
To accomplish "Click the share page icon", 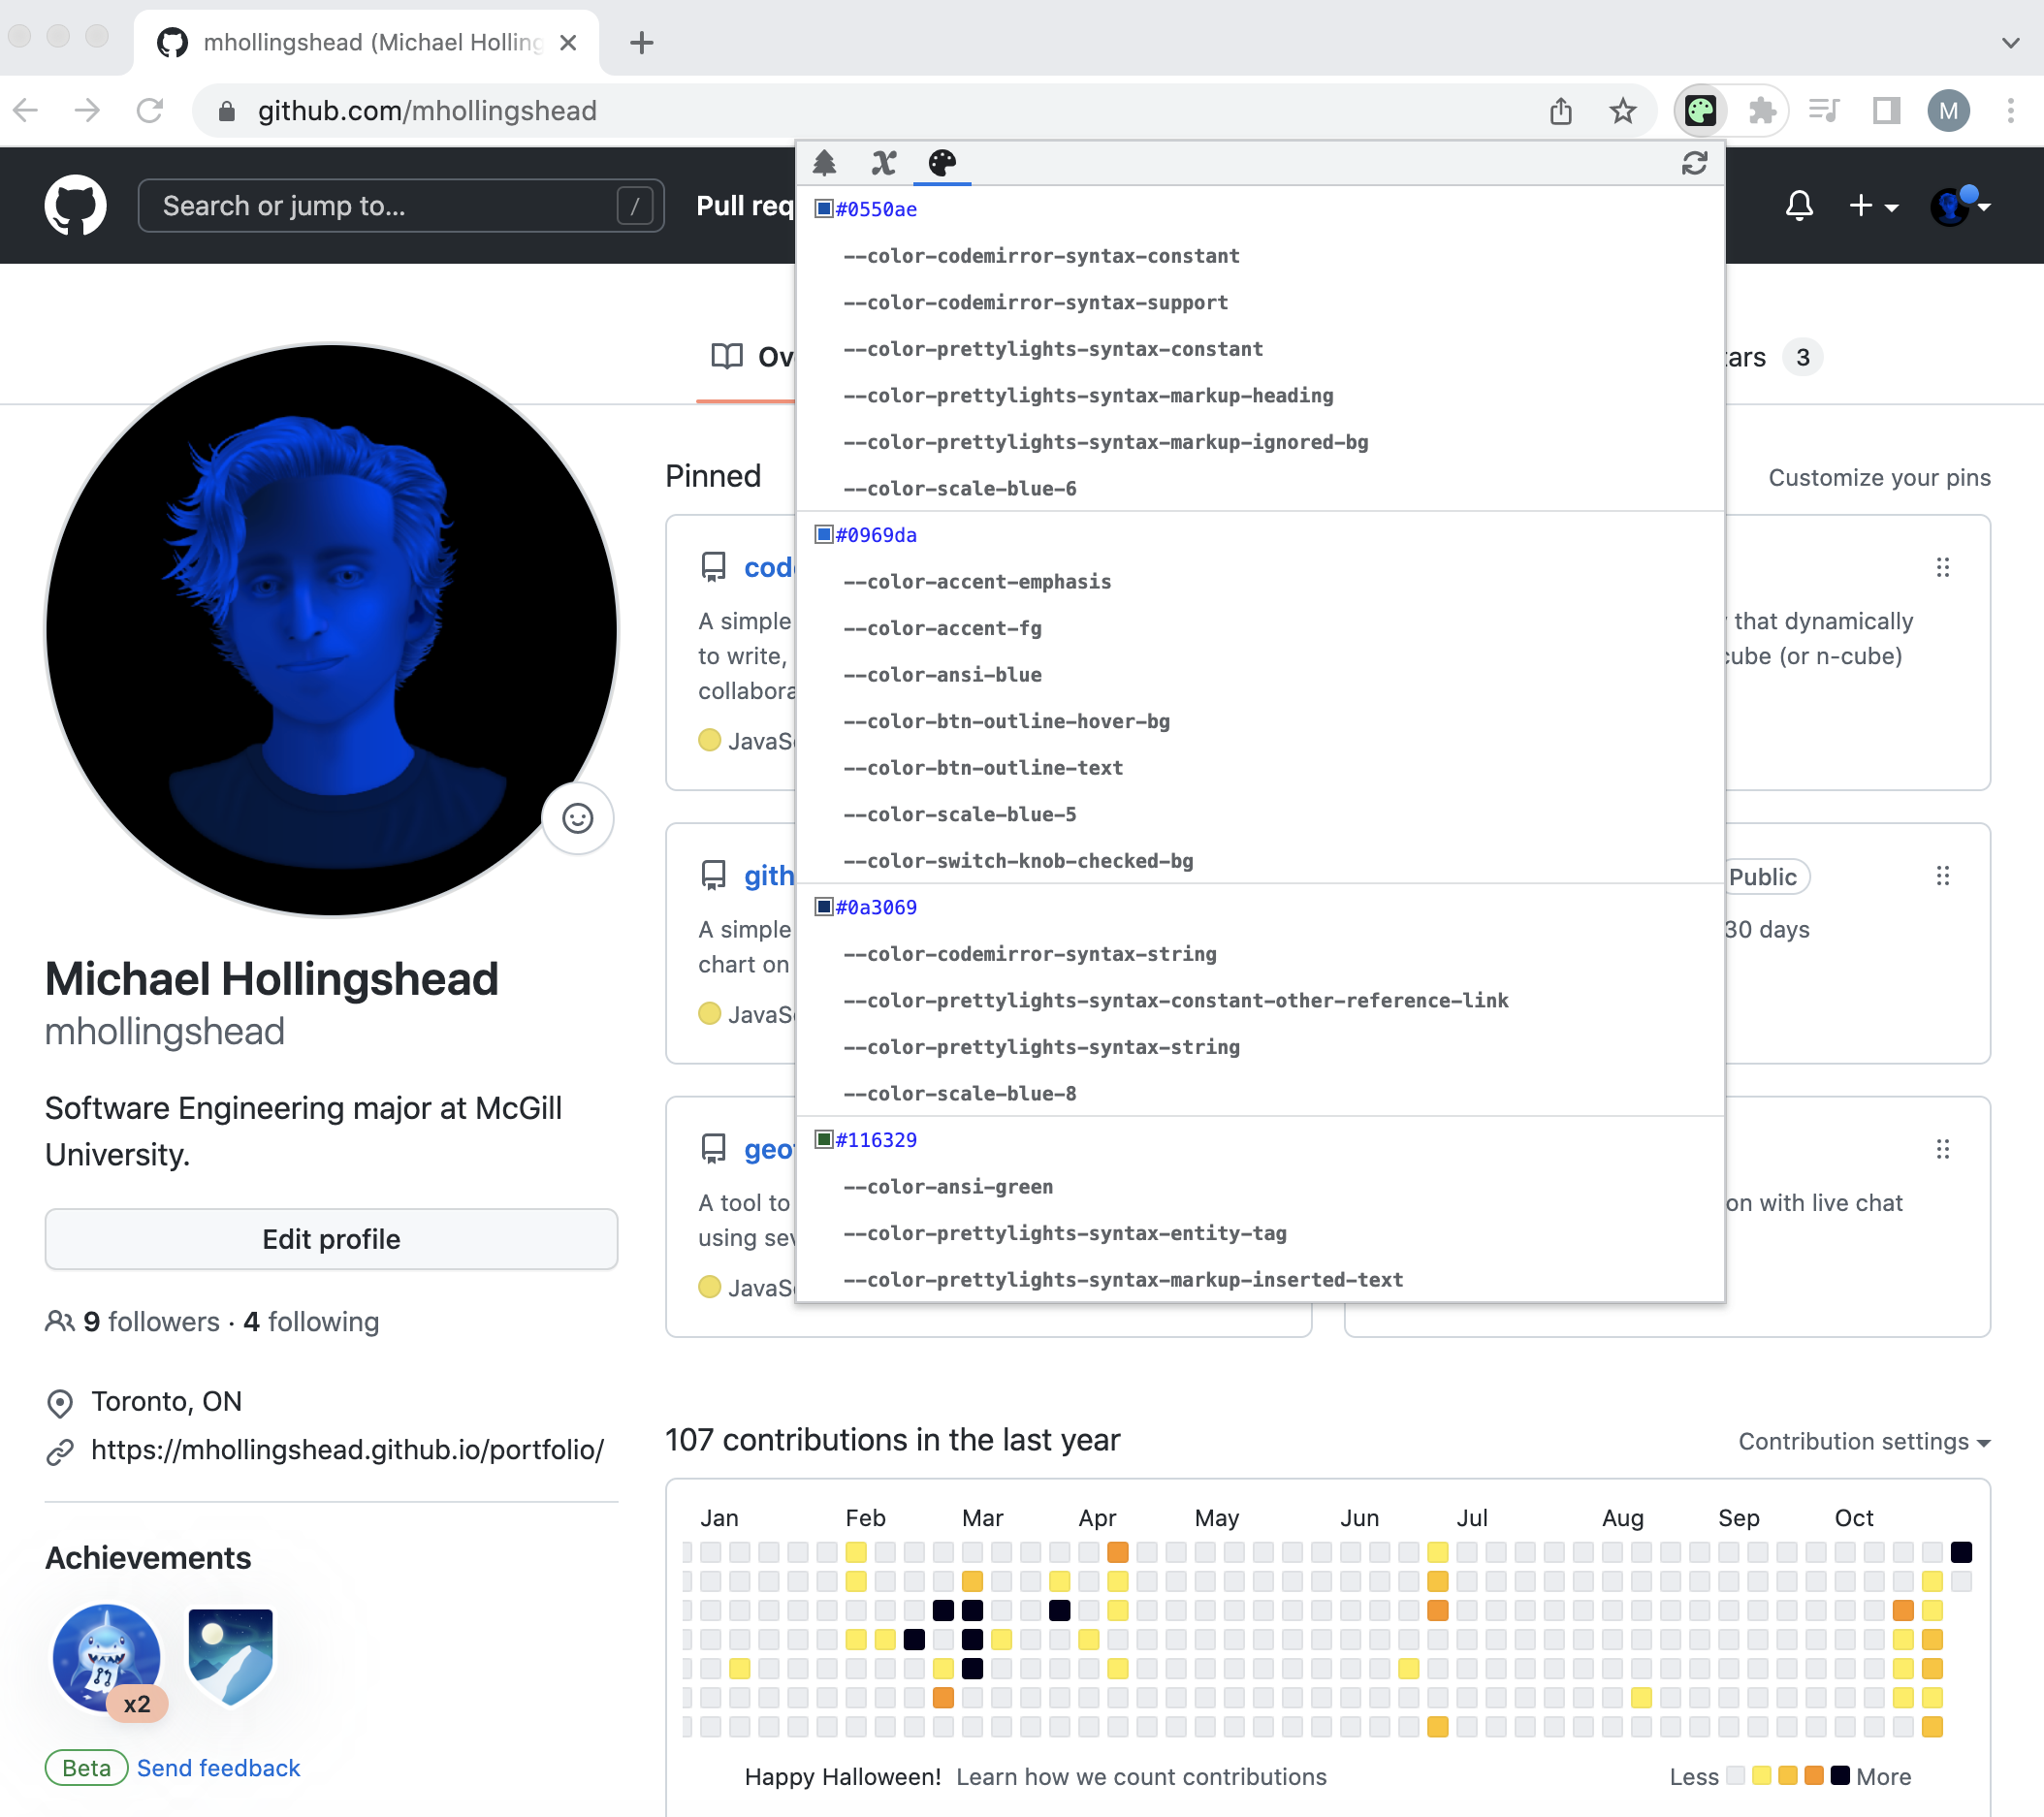I will [x=1561, y=110].
